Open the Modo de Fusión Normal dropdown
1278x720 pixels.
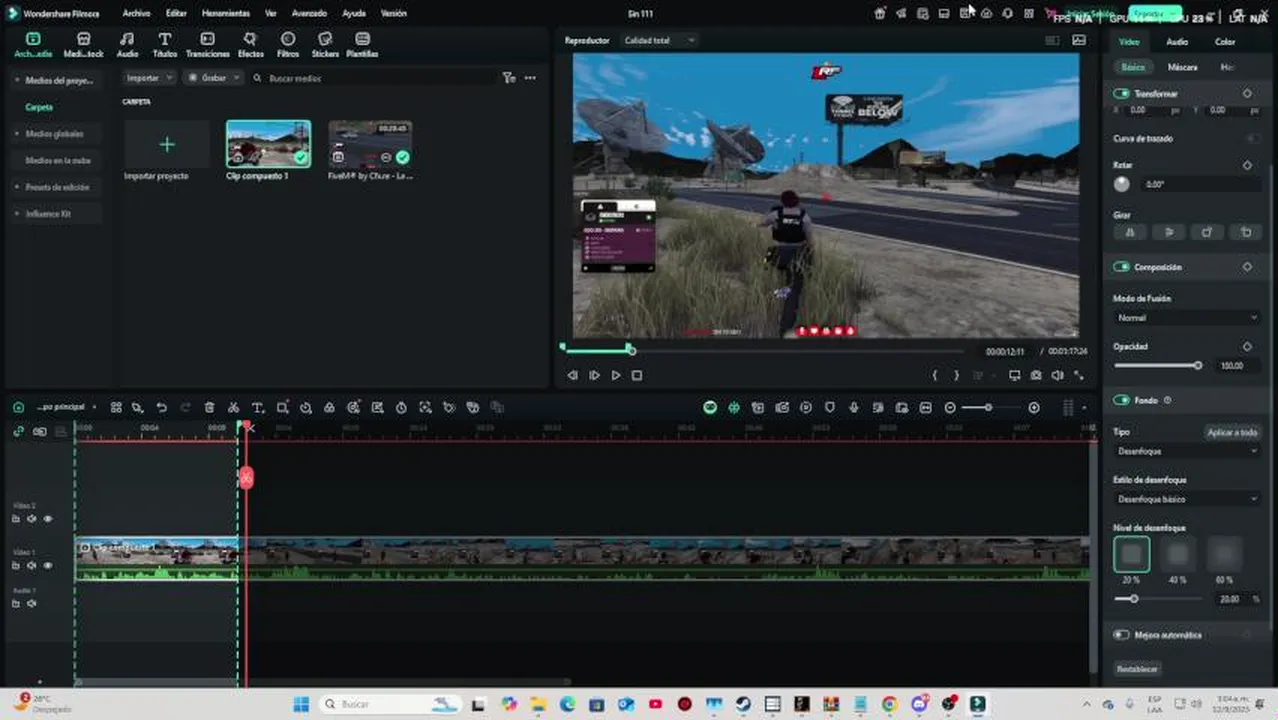1186,317
